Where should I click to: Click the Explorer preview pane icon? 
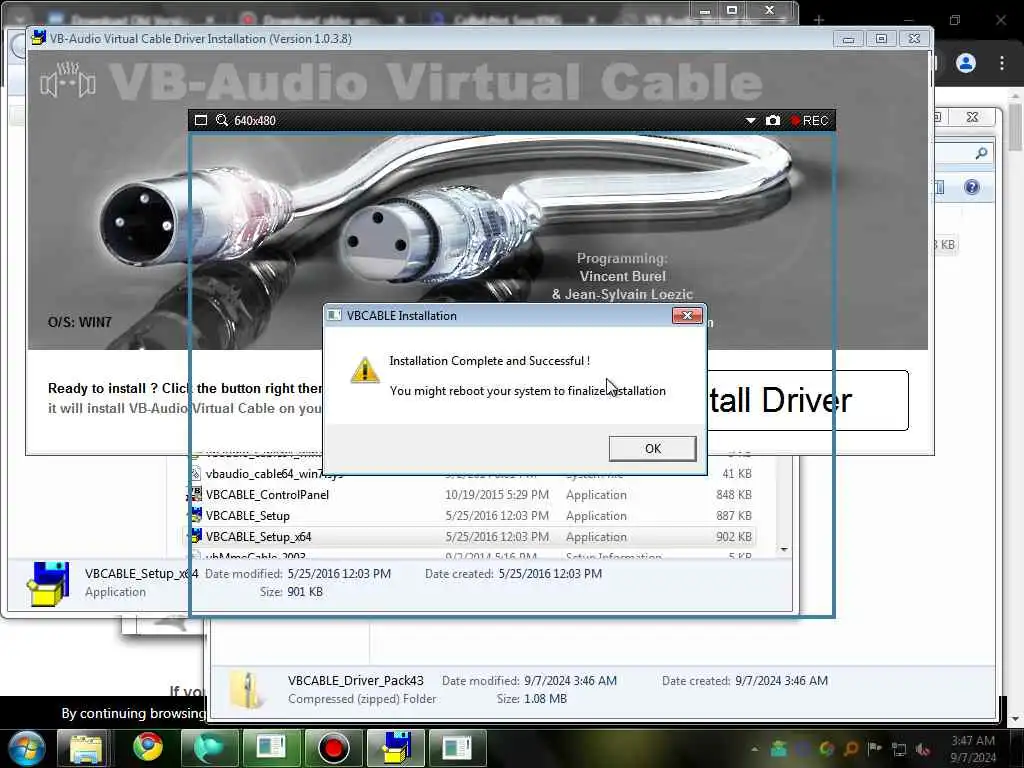pos(940,188)
